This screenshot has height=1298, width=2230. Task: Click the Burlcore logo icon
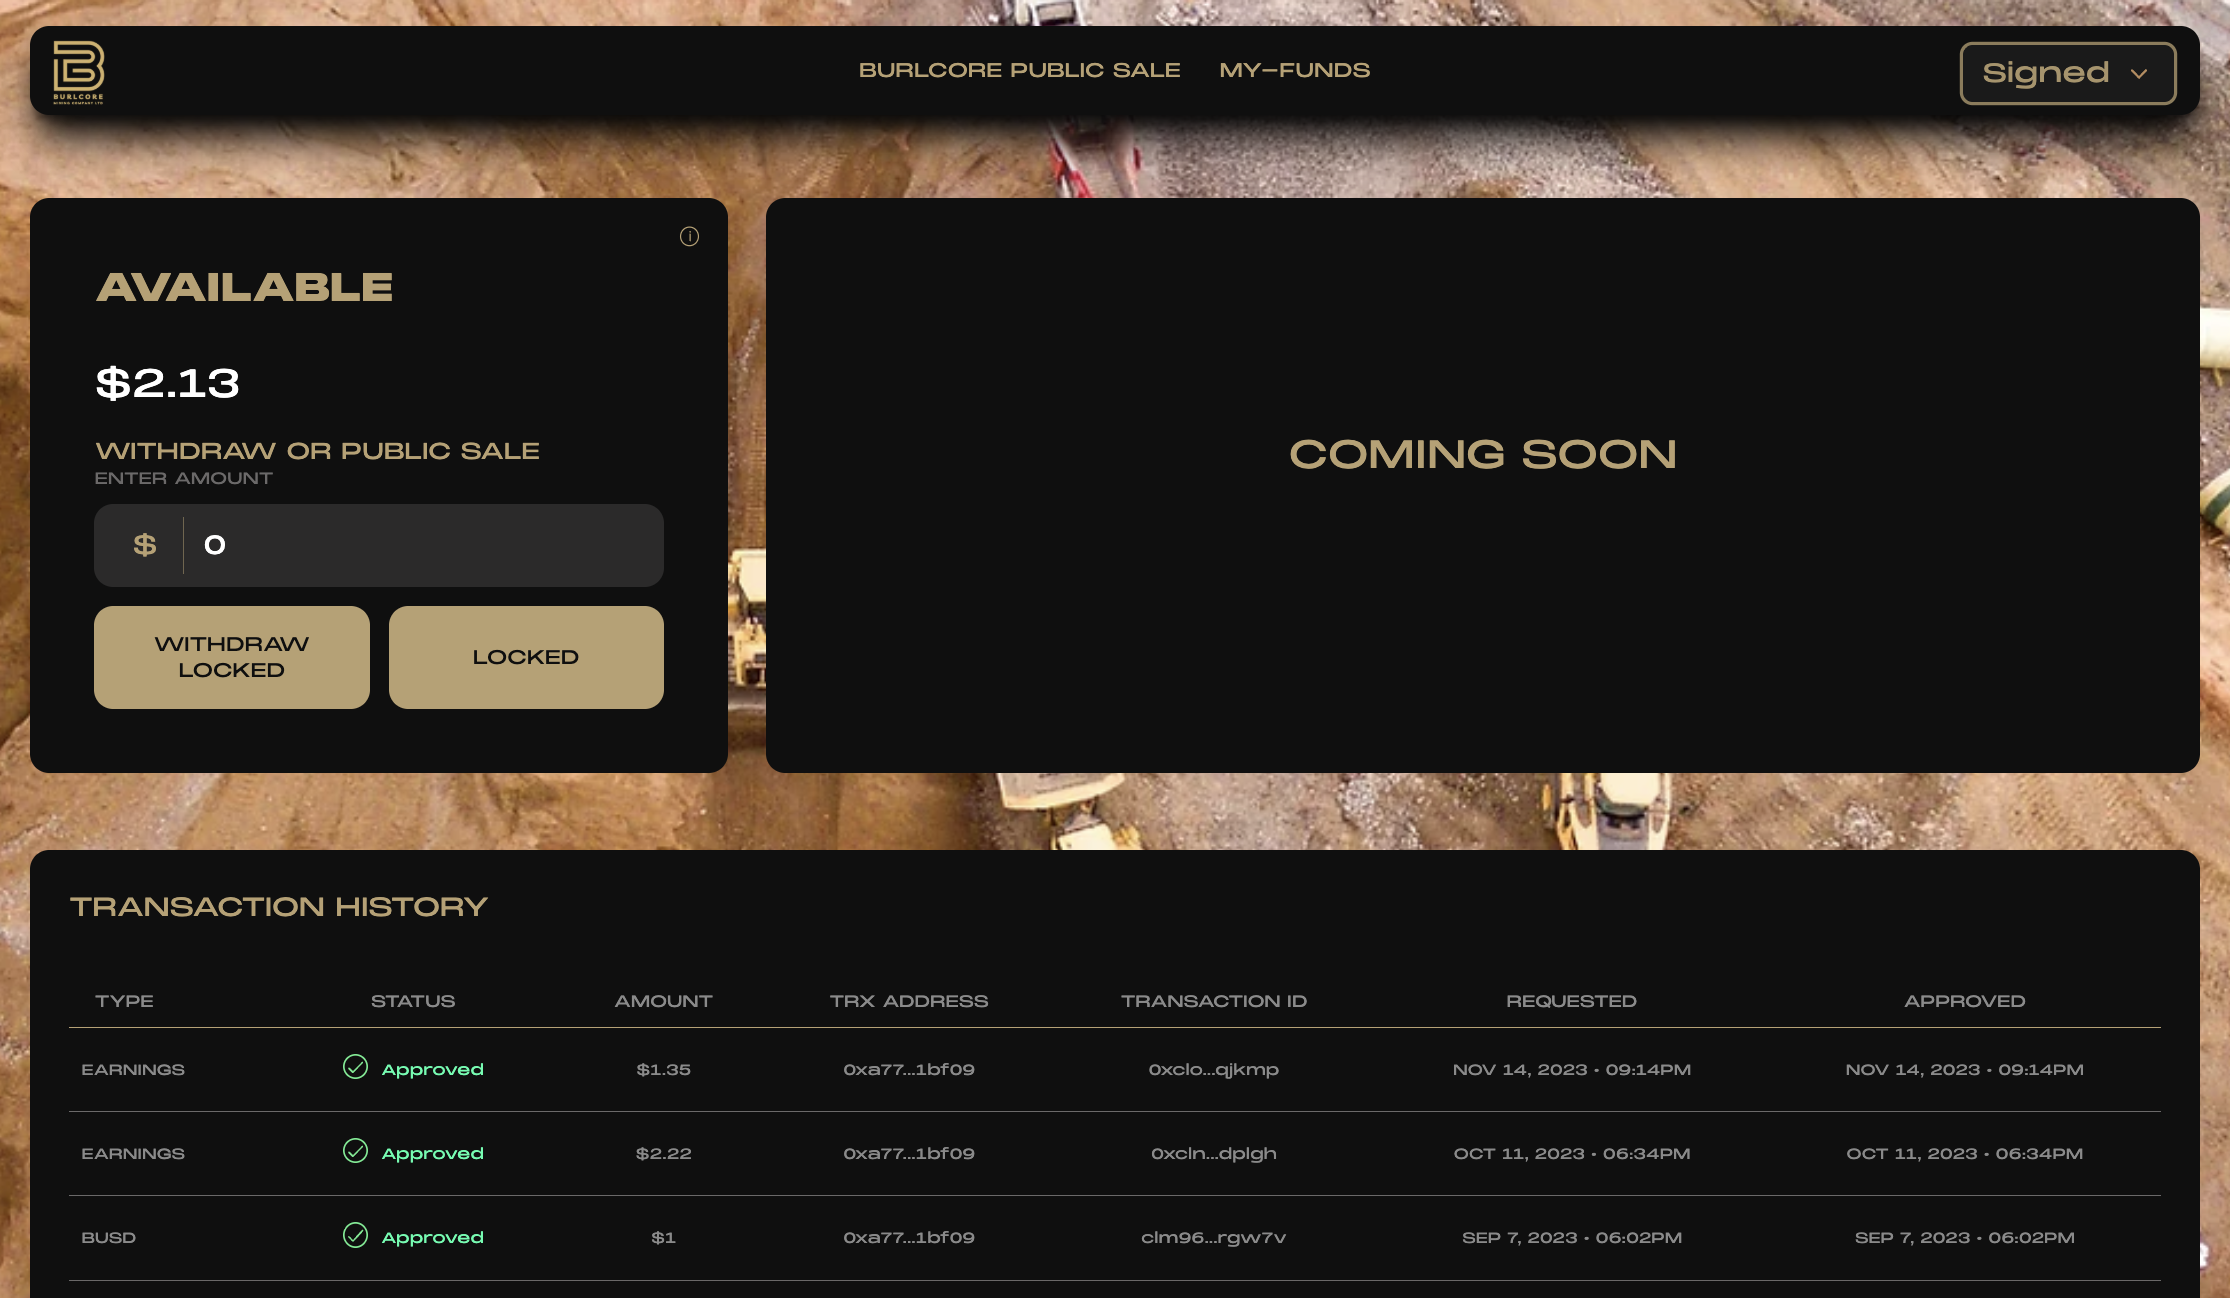[x=78, y=71]
